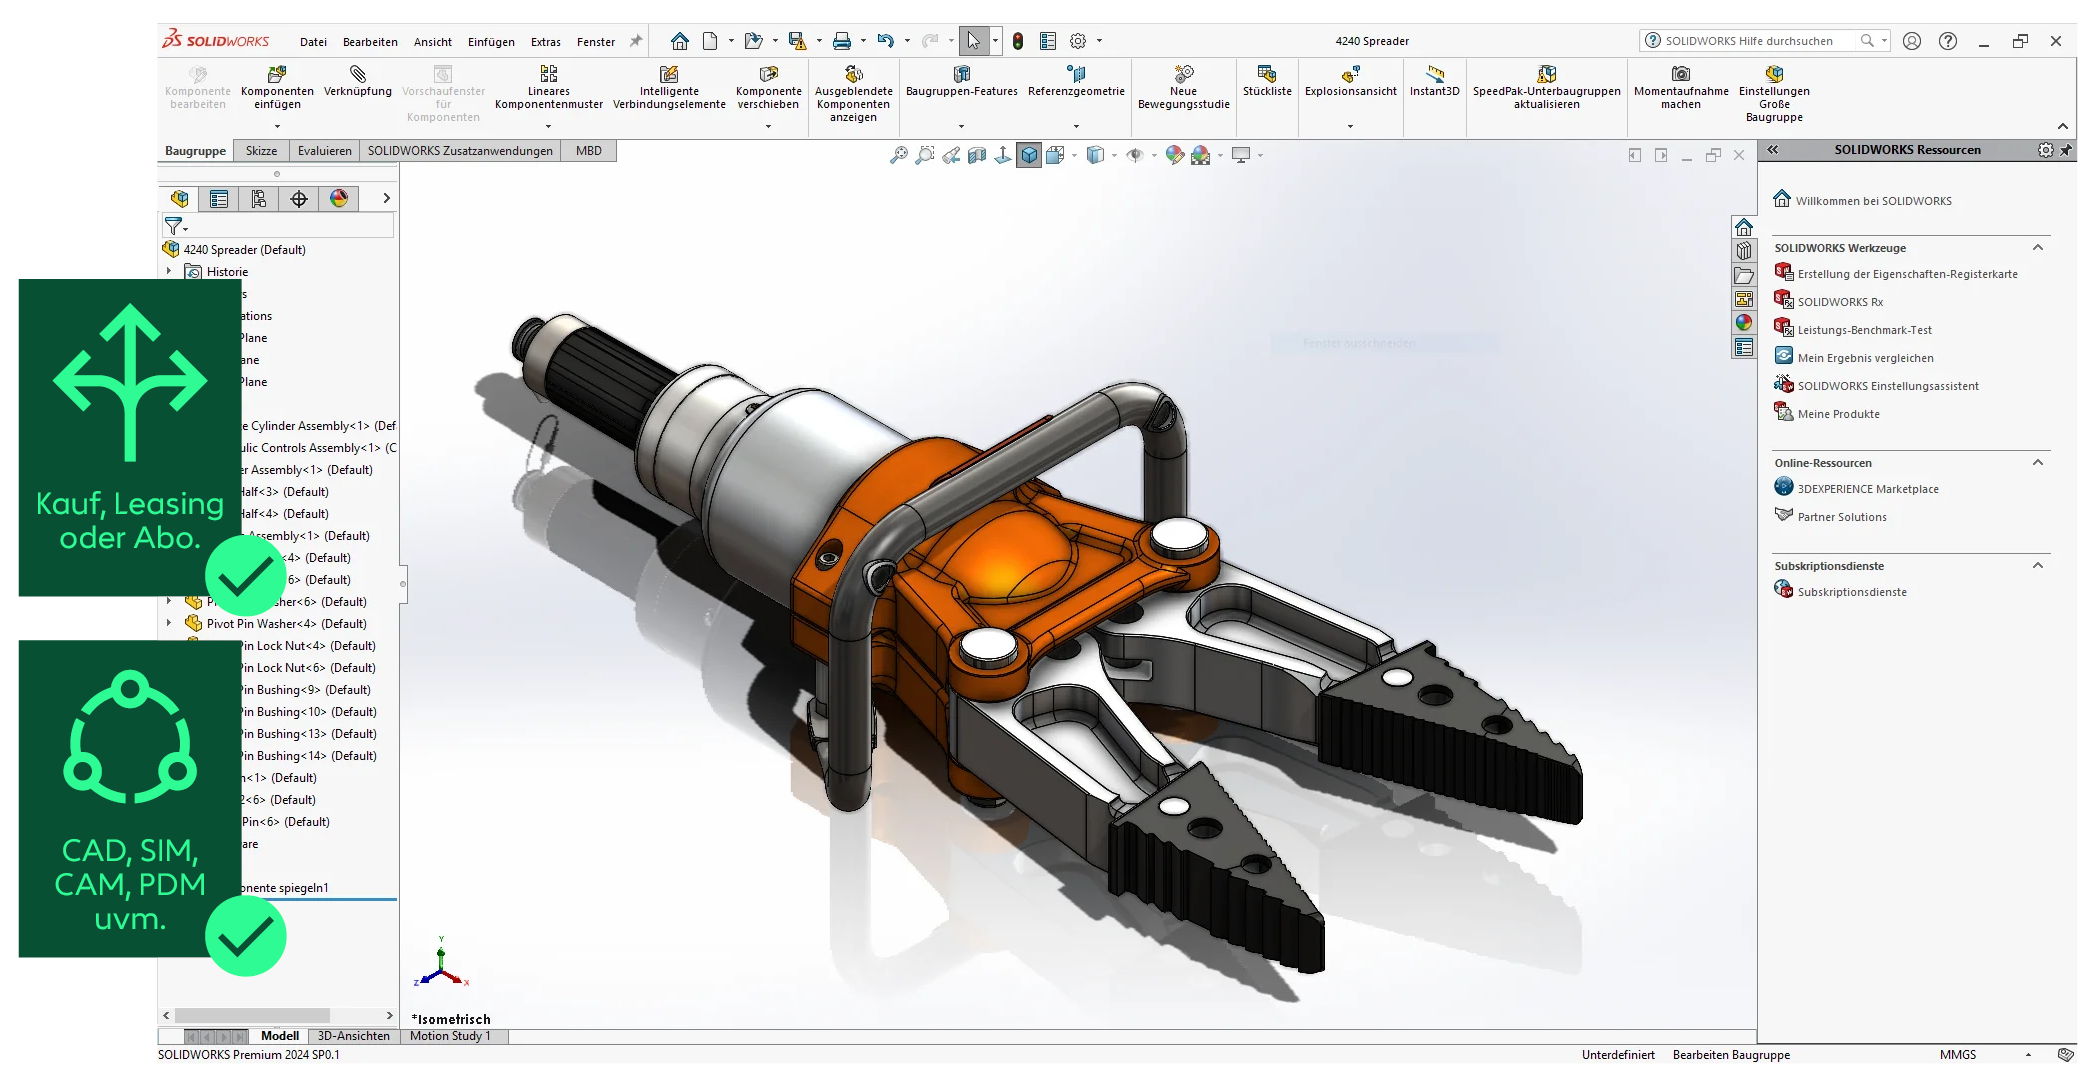Click Zoom to fit in view toolbar
This screenshot has width=2088, height=1083.
pyautogui.click(x=899, y=155)
